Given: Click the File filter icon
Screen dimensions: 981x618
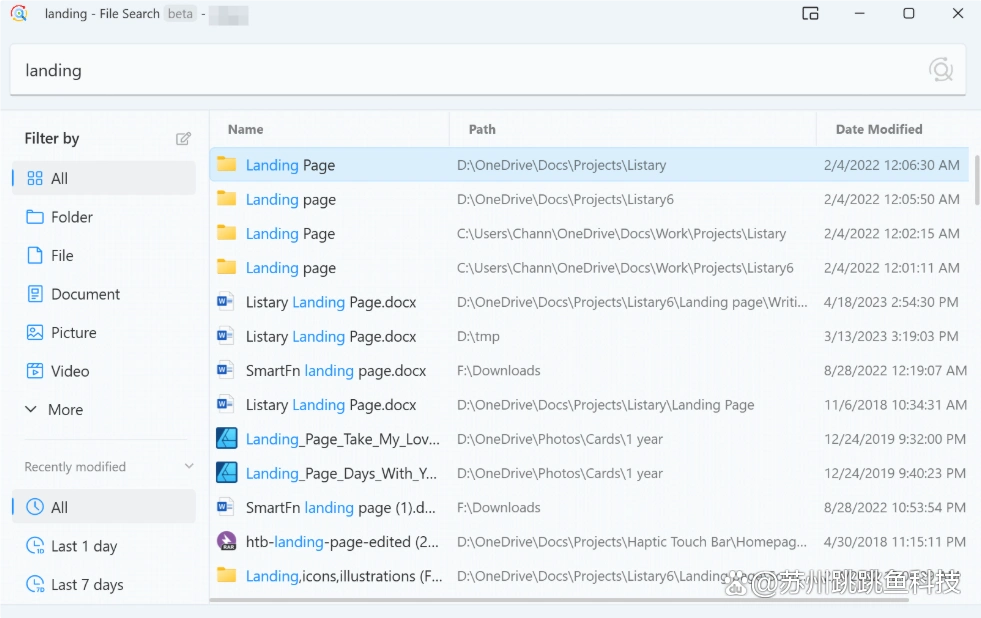Looking at the screenshot, I should coord(35,255).
